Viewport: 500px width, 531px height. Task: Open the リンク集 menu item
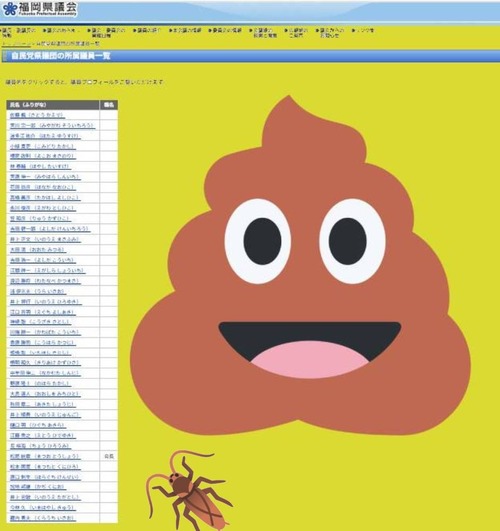coord(363,30)
